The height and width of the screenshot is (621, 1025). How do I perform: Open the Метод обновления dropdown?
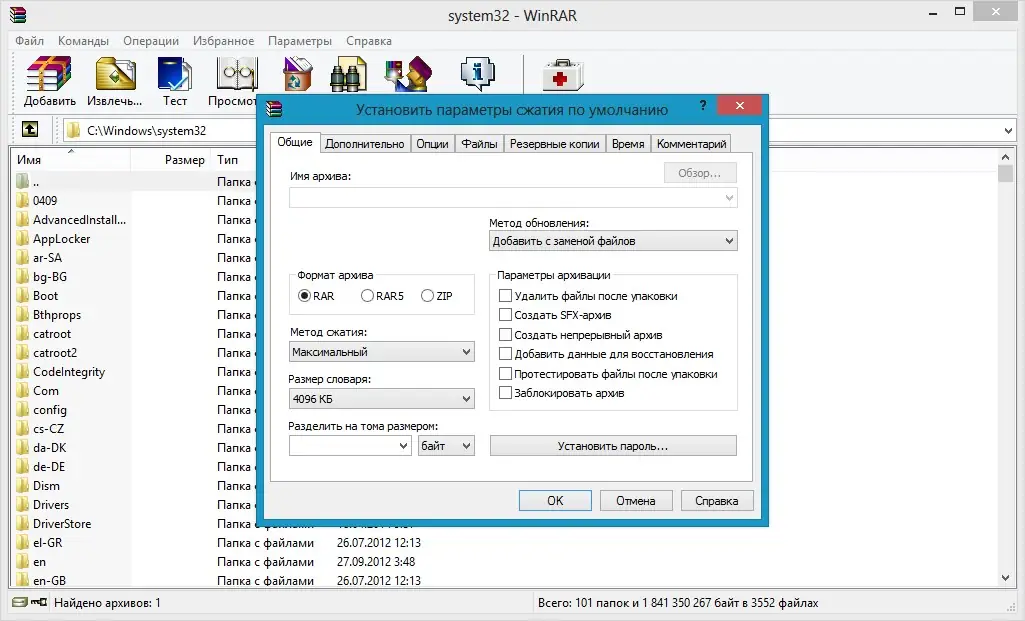point(613,241)
